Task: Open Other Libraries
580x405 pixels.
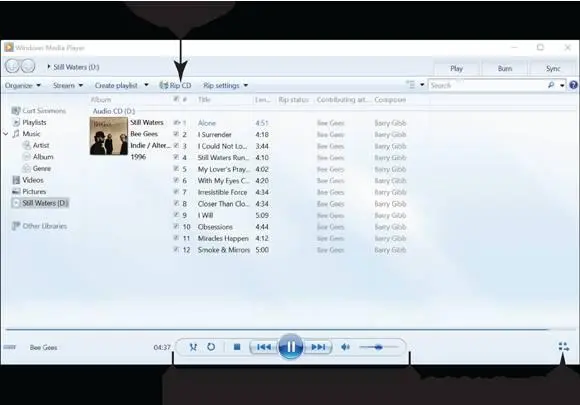Action: point(39,226)
